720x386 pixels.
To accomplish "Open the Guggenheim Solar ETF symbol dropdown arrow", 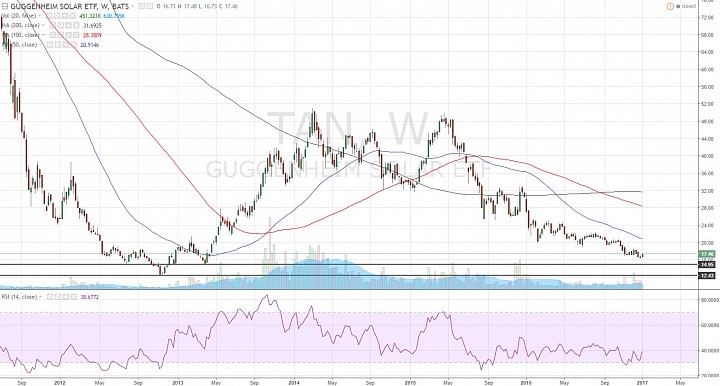I will (x=132, y=6).
